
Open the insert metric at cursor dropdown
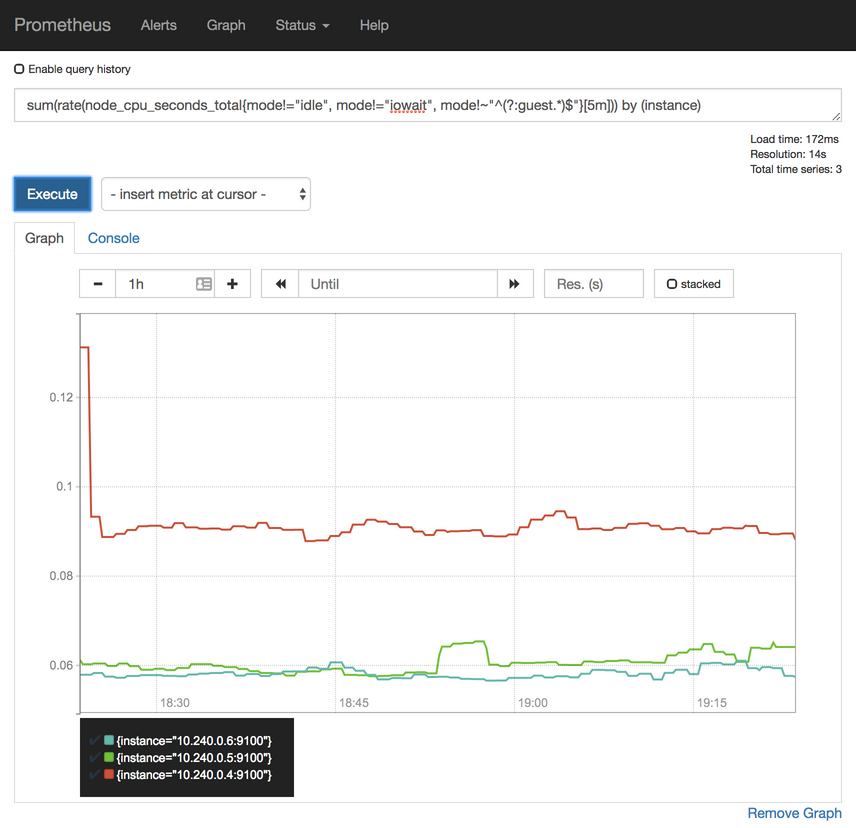click(x=205, y=194)
